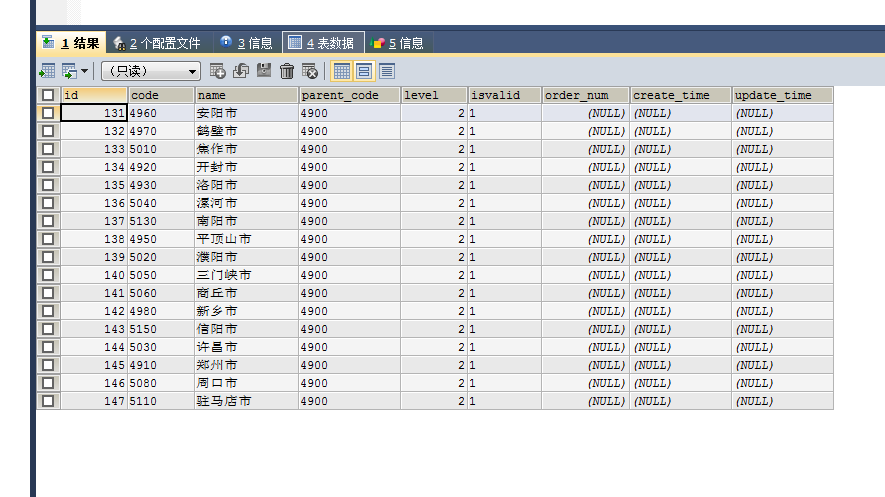Screen dimensions: 885x497
Task: Click the delete selected rows trash icon
Action: click(287, 71)
